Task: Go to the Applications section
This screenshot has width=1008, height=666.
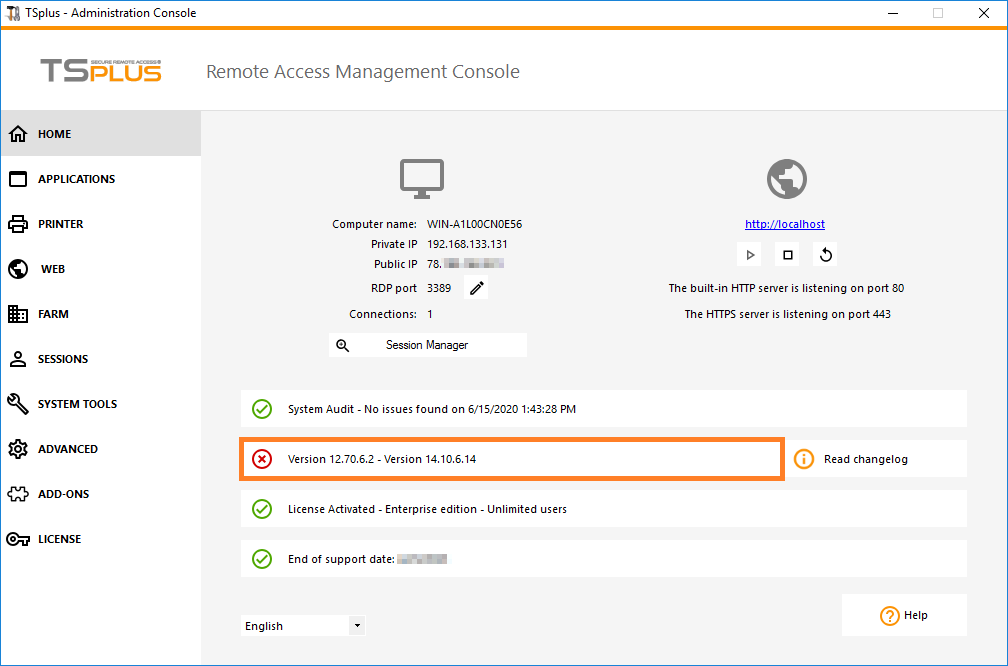Action: pyautogui.click(x=76, y=179)
